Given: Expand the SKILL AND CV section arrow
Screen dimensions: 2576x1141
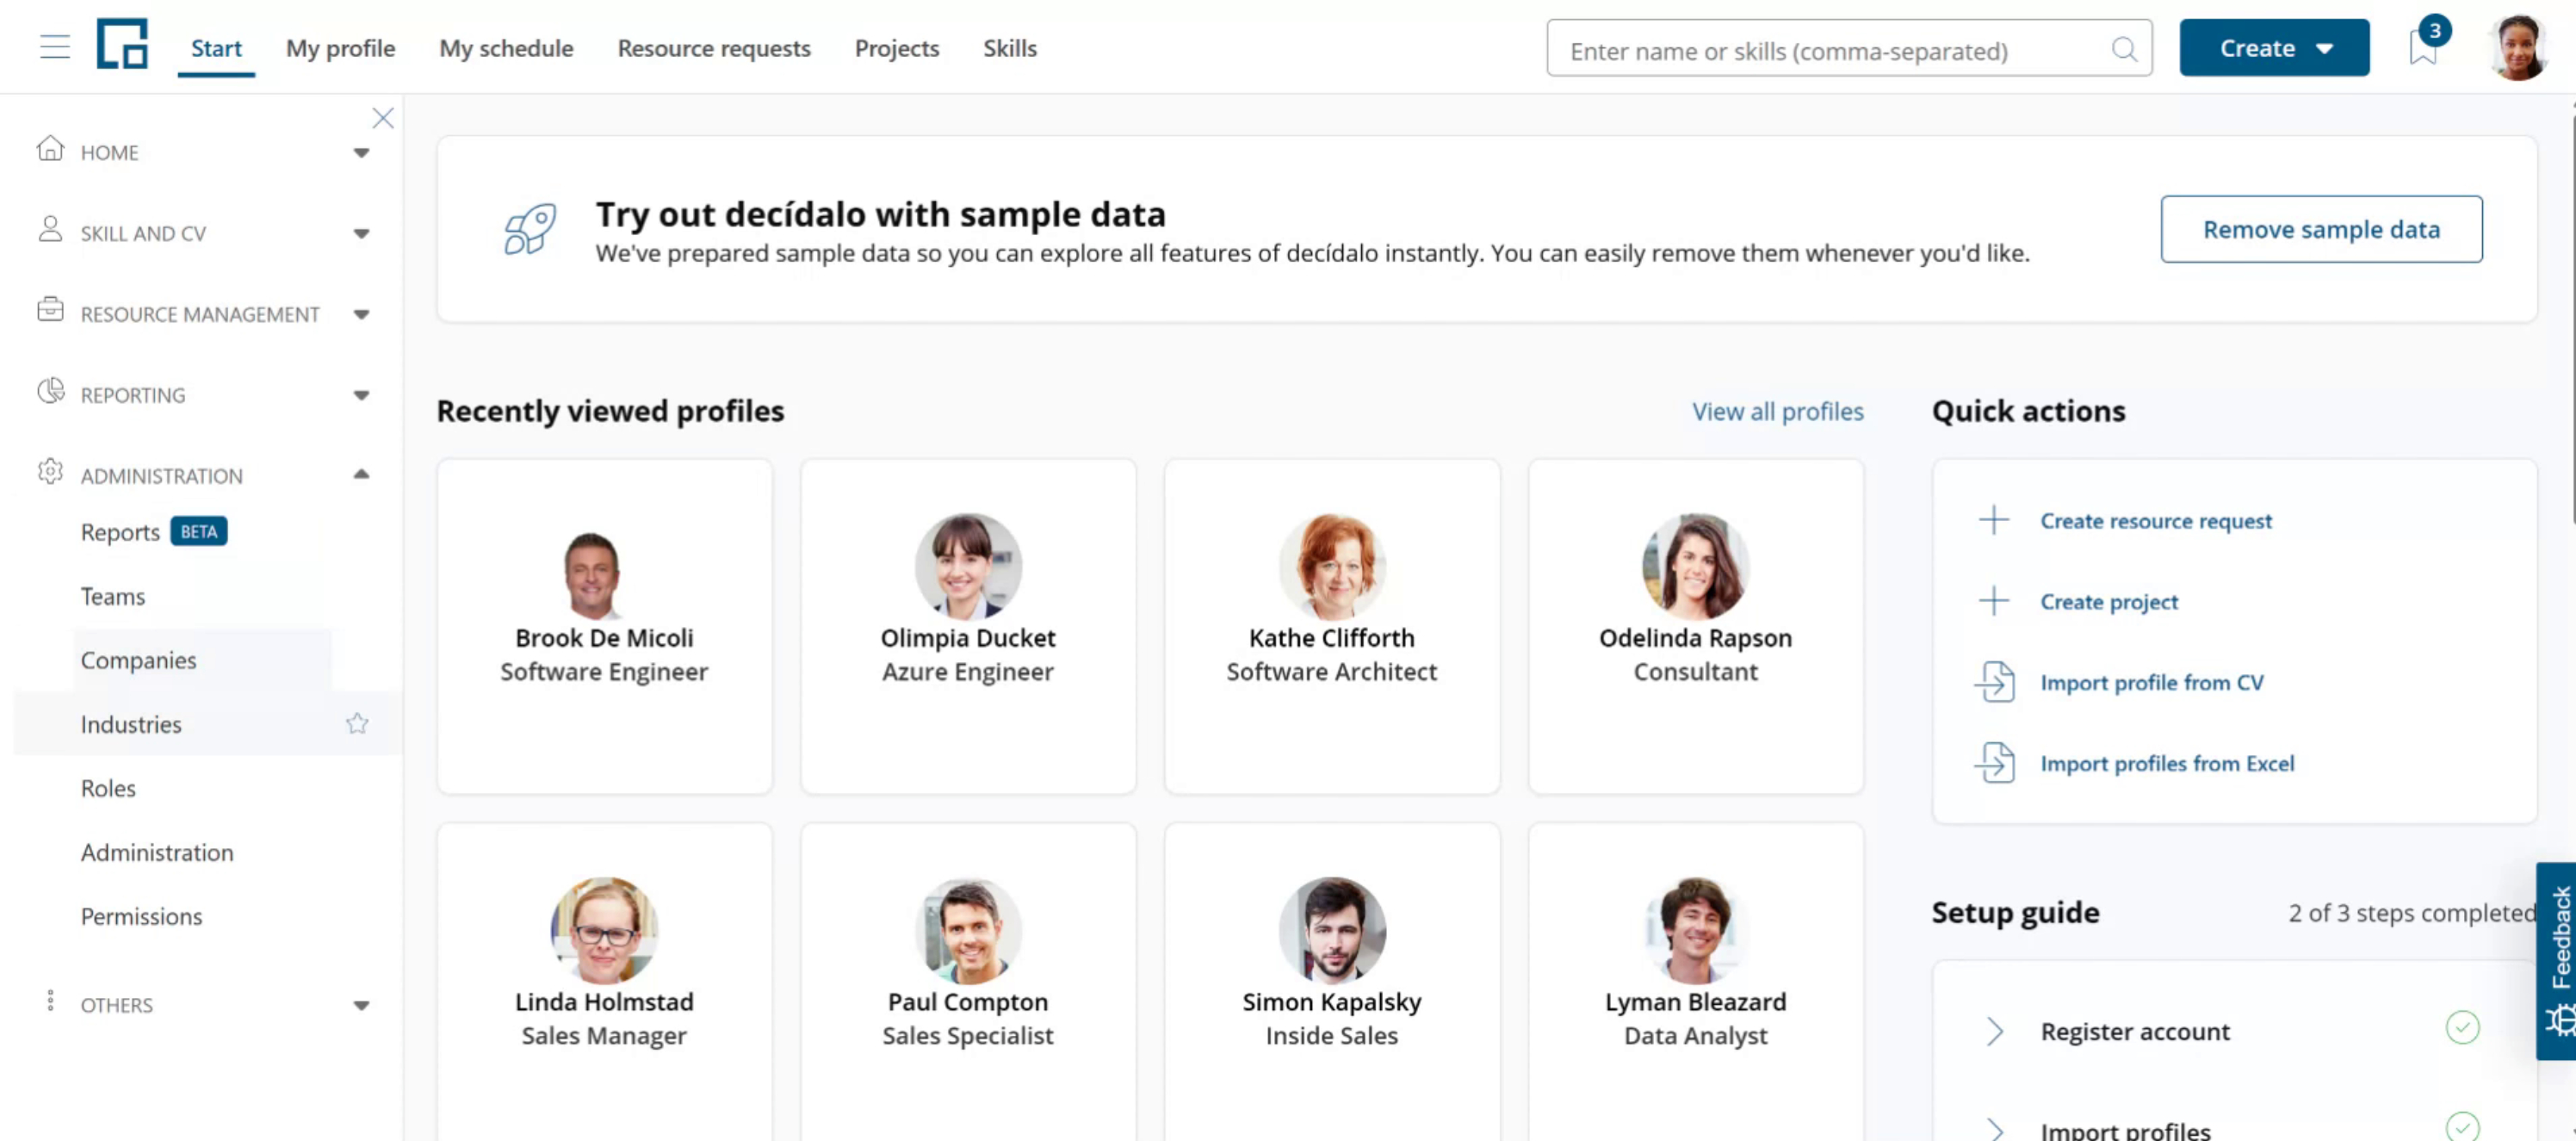Looking at the screenshot, I should (x=361, y=234).
